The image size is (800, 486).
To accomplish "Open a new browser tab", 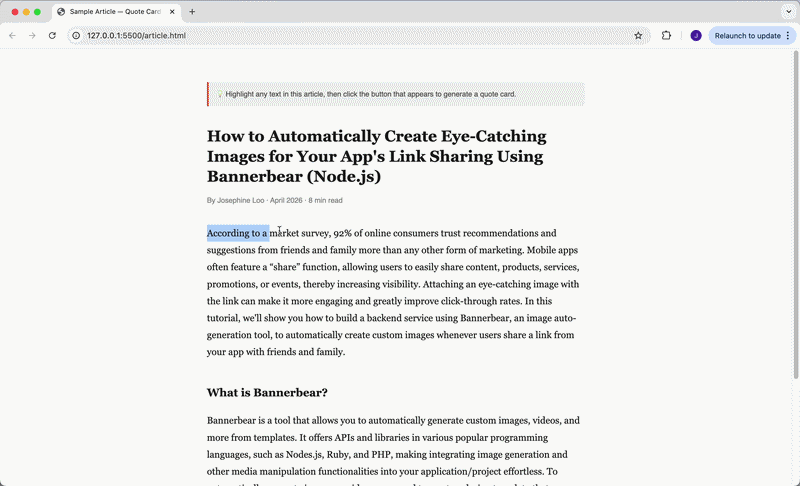I will [192, 12].
